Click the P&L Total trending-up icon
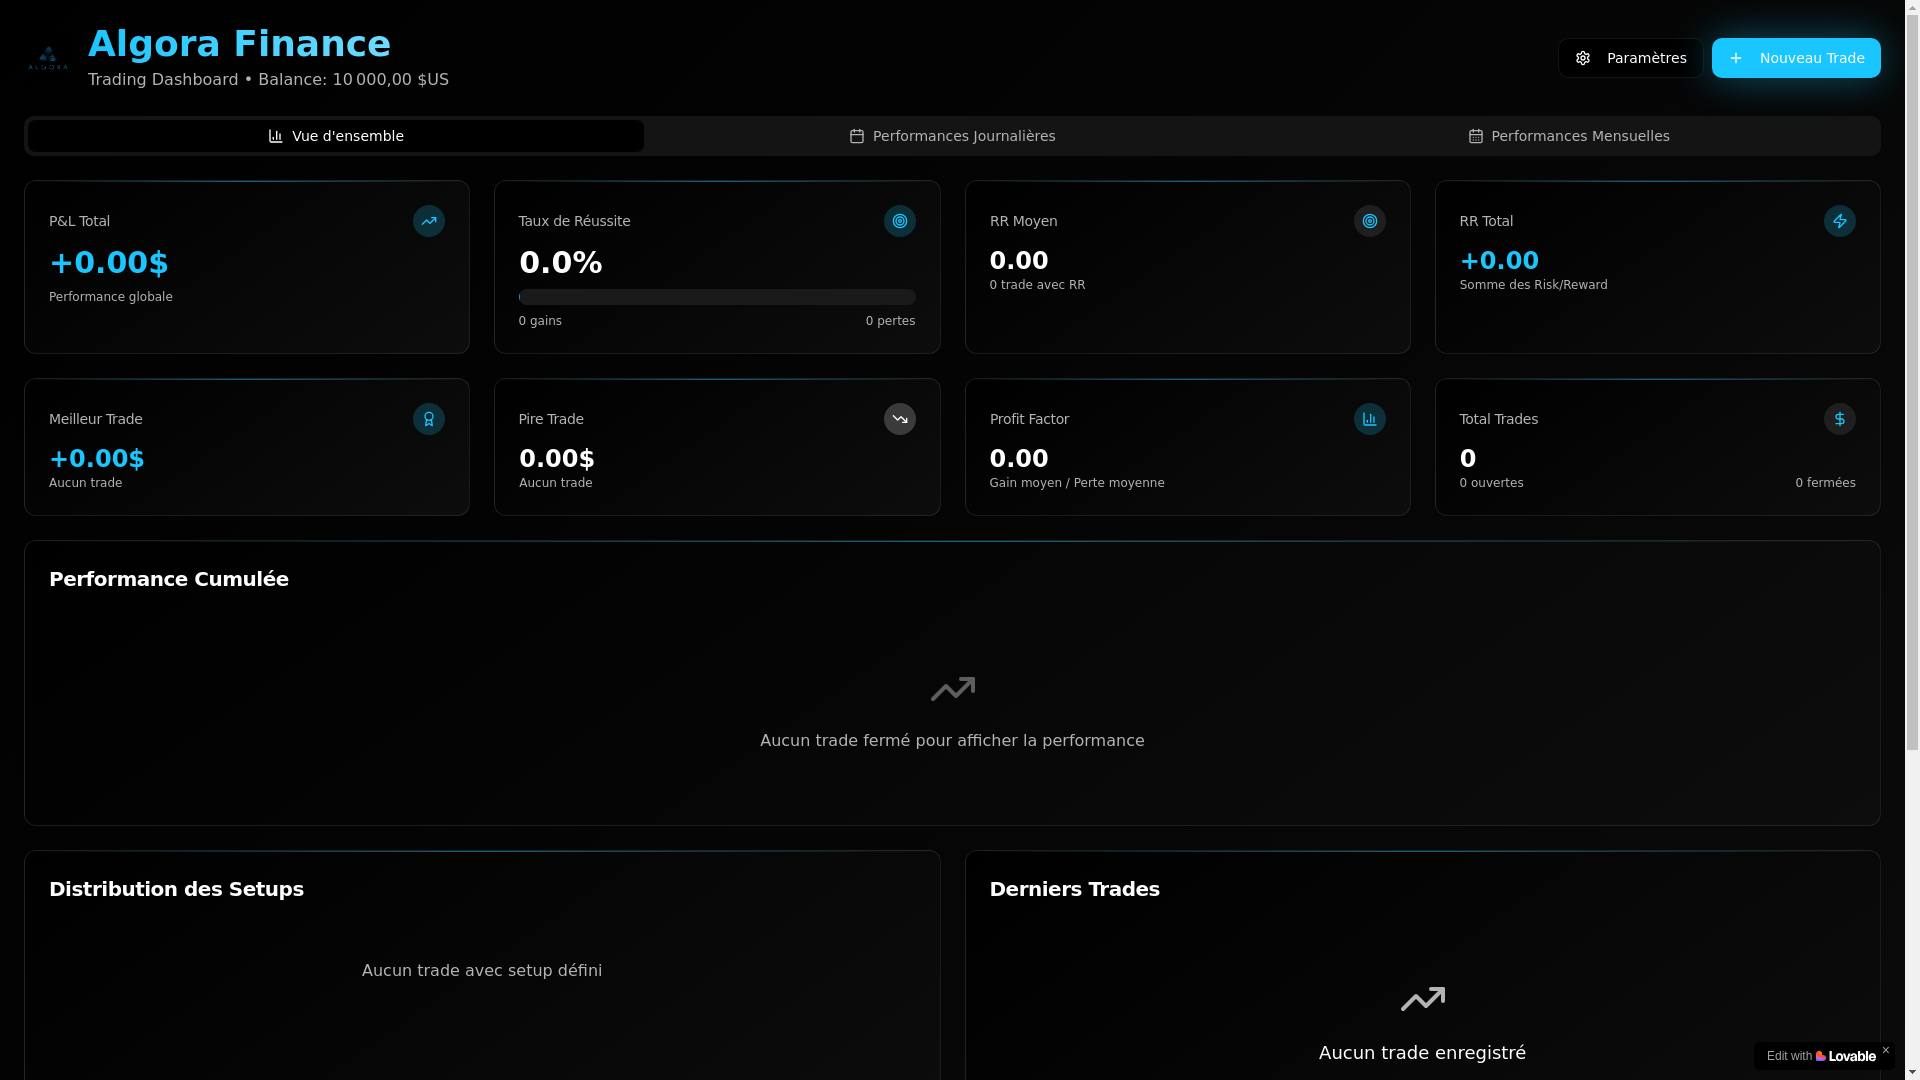The height and width of the screenshot is (1080, 1920). (x=429, y=221)
